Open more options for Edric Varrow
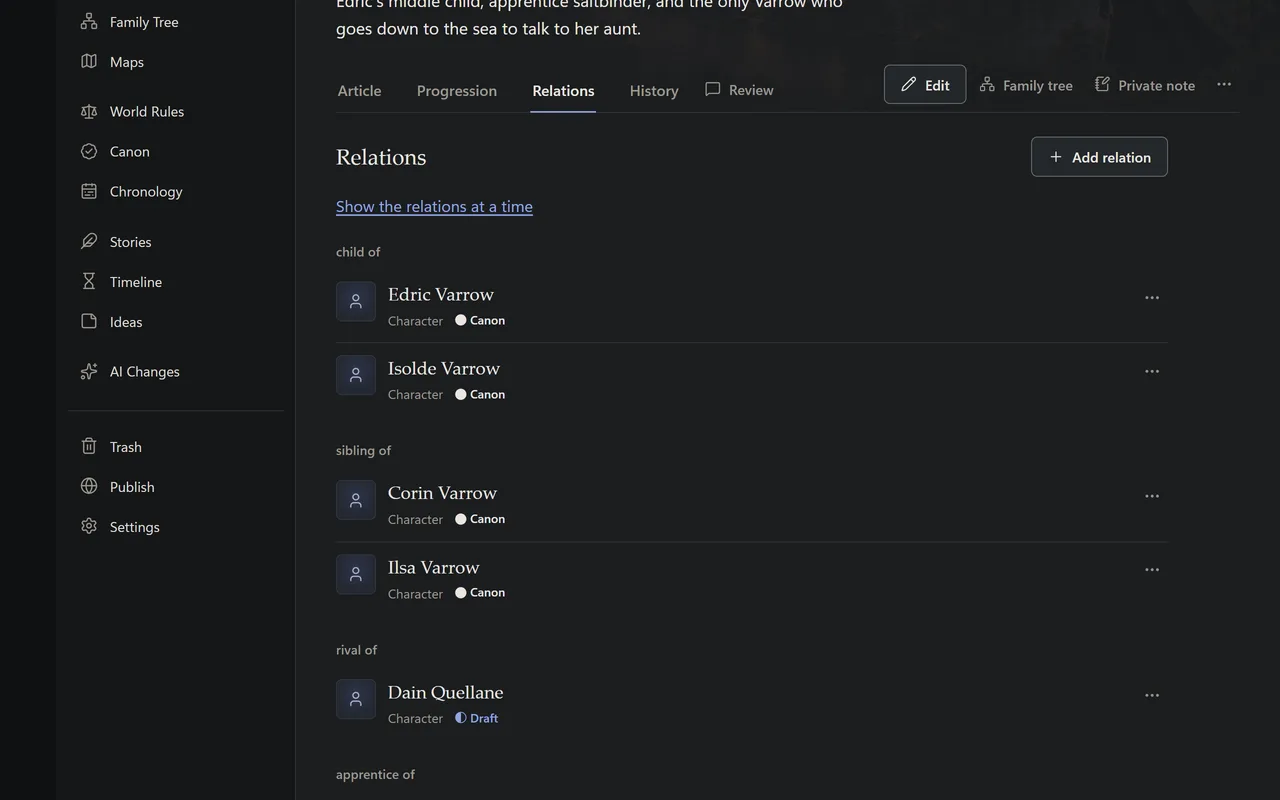 click(x=1152, y=297)
